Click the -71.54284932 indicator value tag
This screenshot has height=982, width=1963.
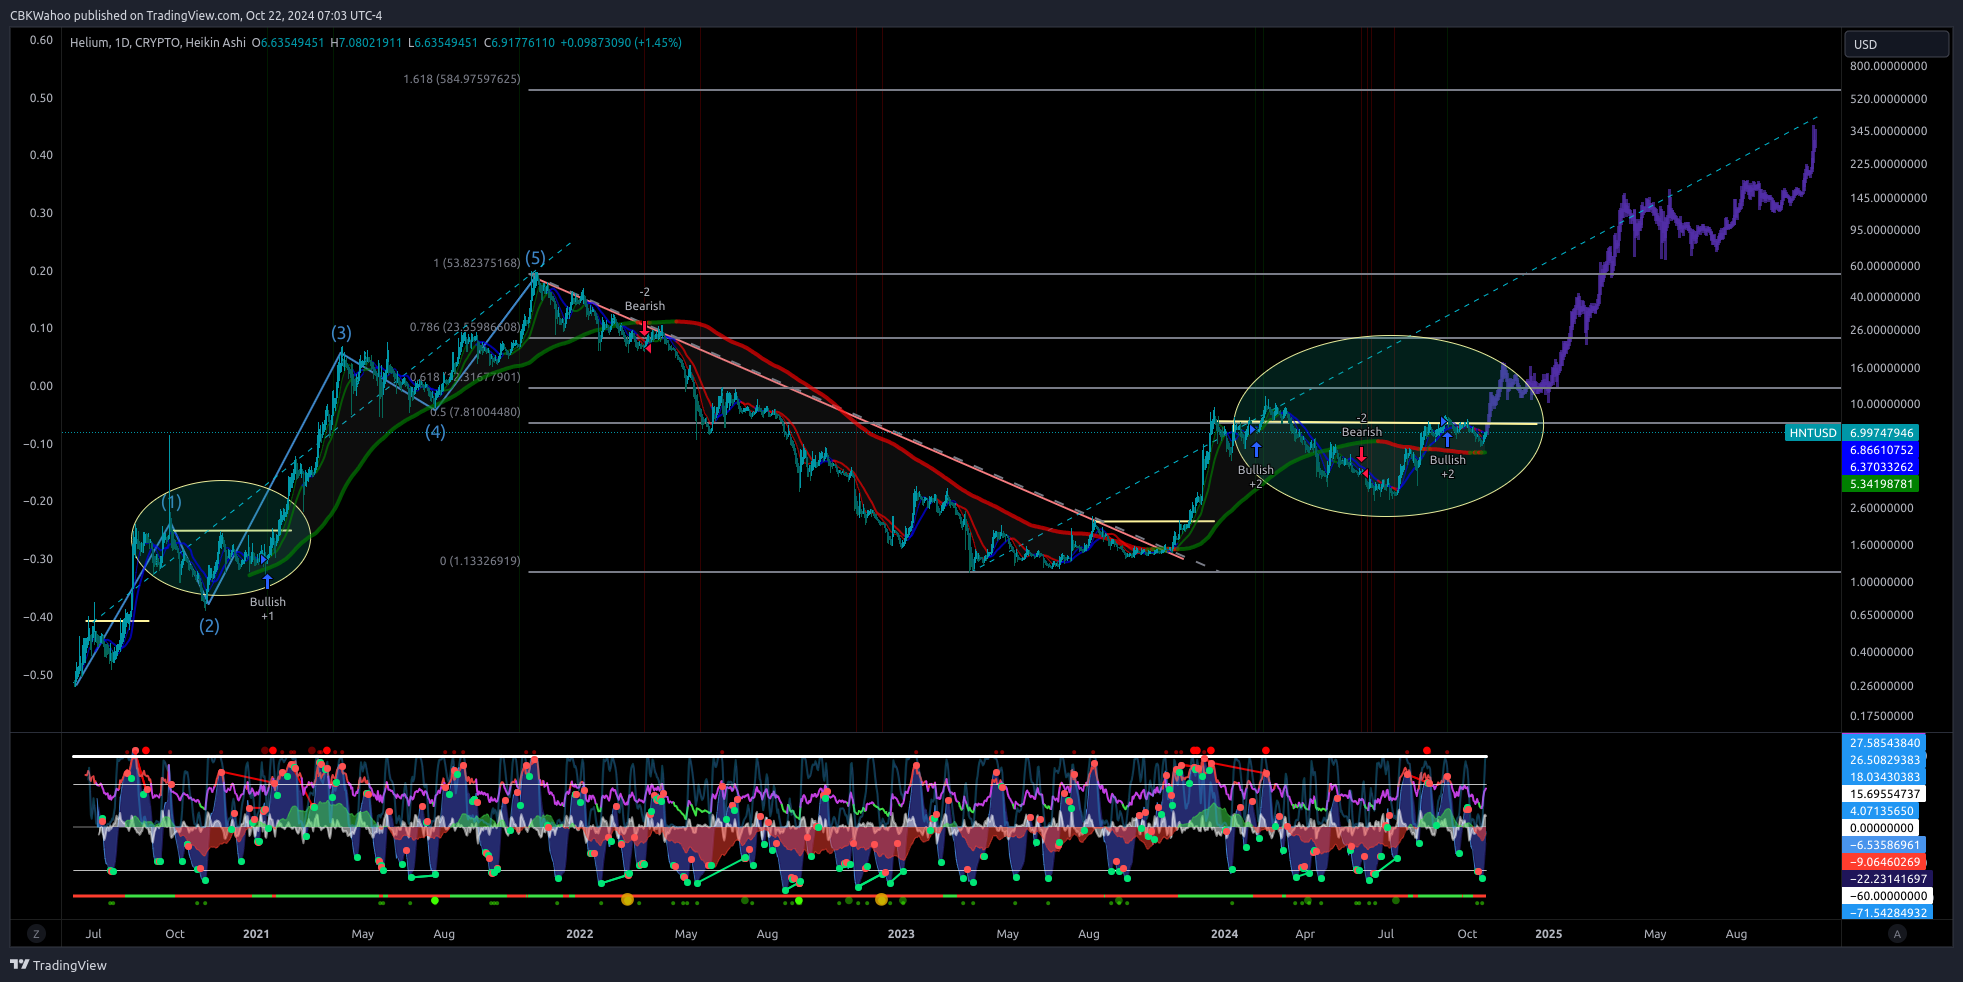[1888, 913]
